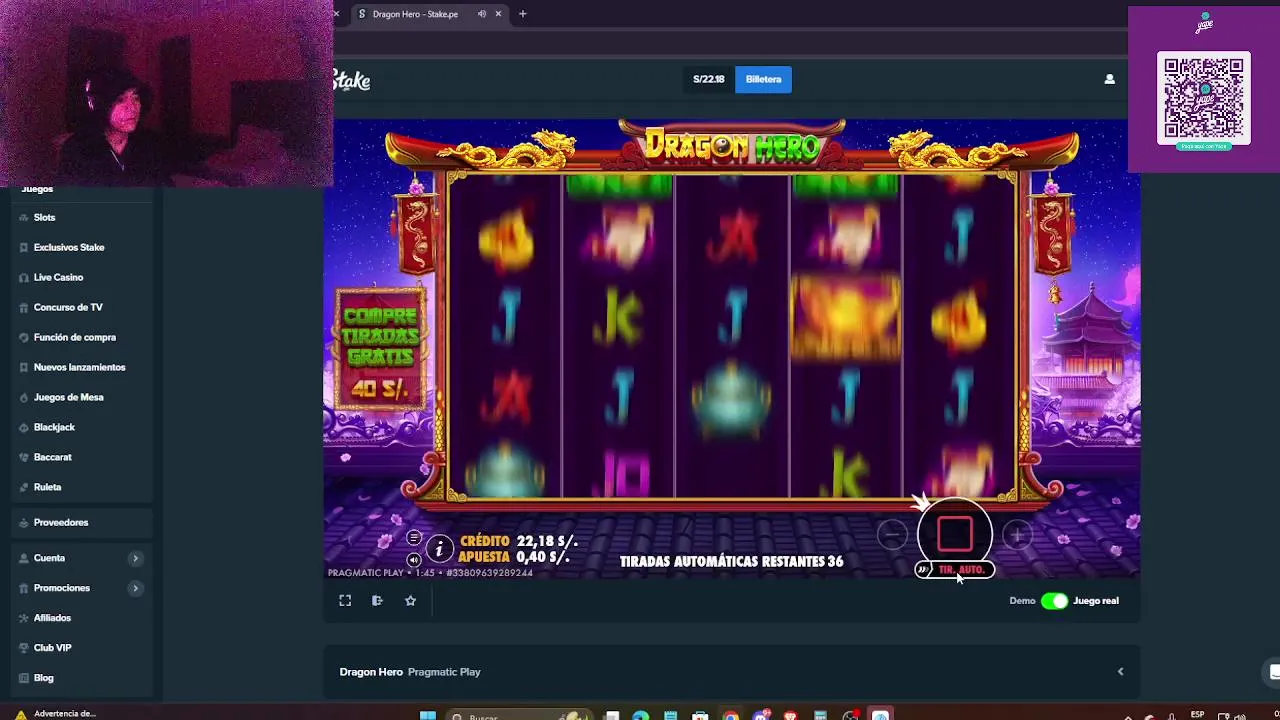The height and width of the screenshot is (720, 1280).
Task: Mute the slot game sound icon
Action: coord(413,560)
